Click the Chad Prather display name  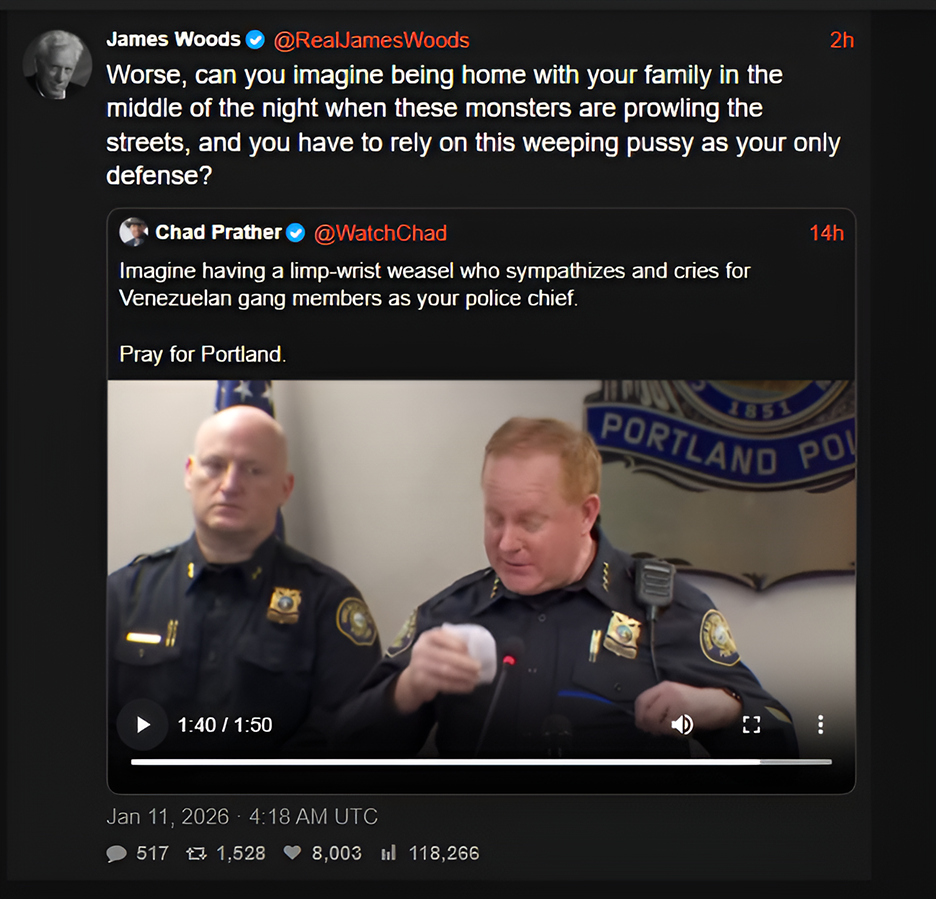click(x=218, y=232)
